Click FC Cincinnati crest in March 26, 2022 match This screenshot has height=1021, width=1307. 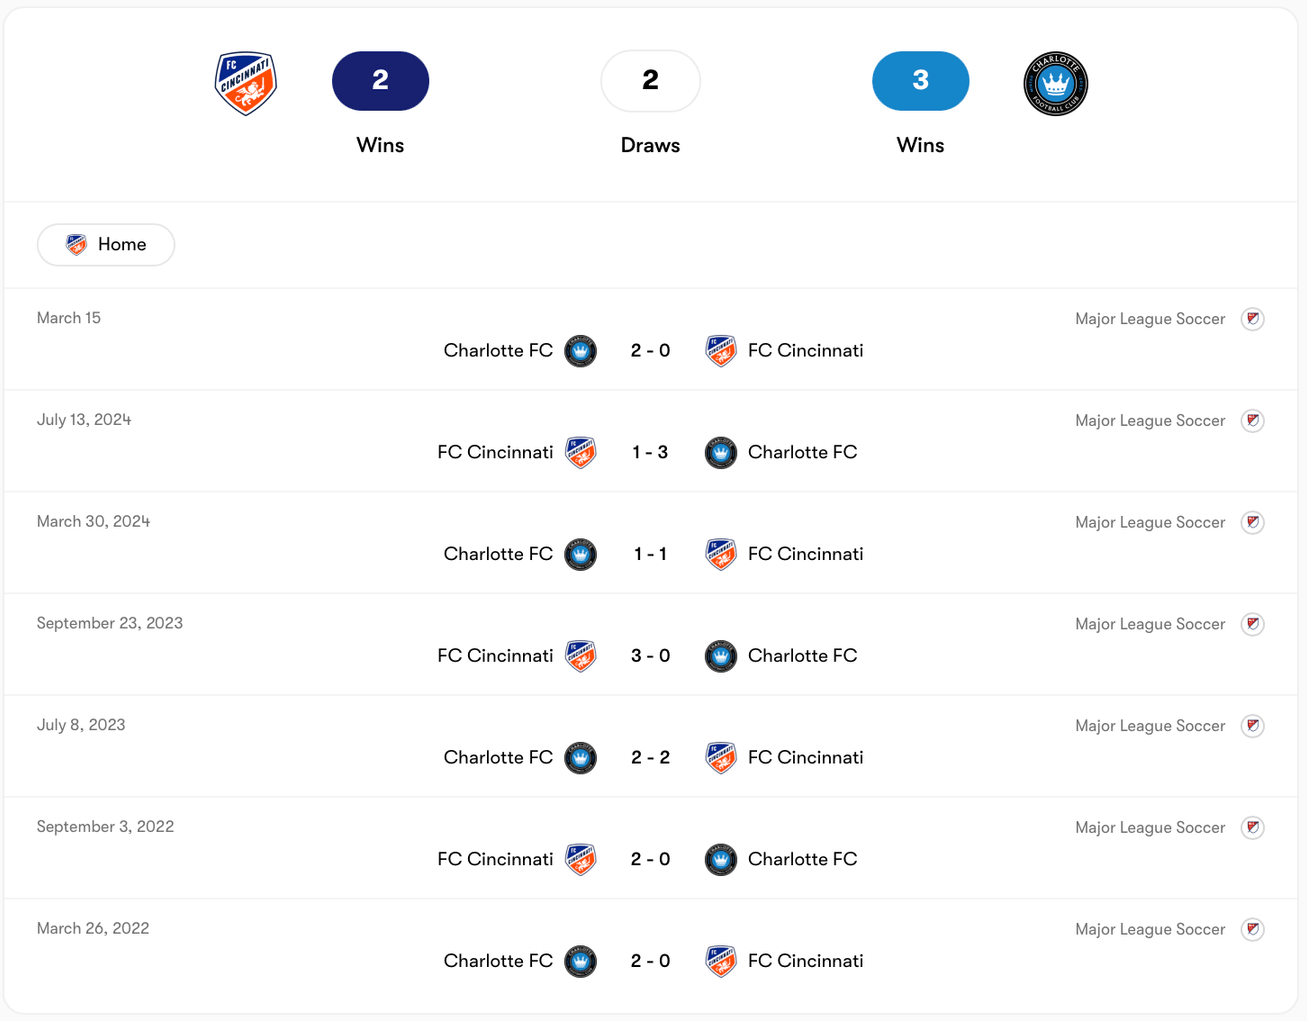(x=720, y=961)
